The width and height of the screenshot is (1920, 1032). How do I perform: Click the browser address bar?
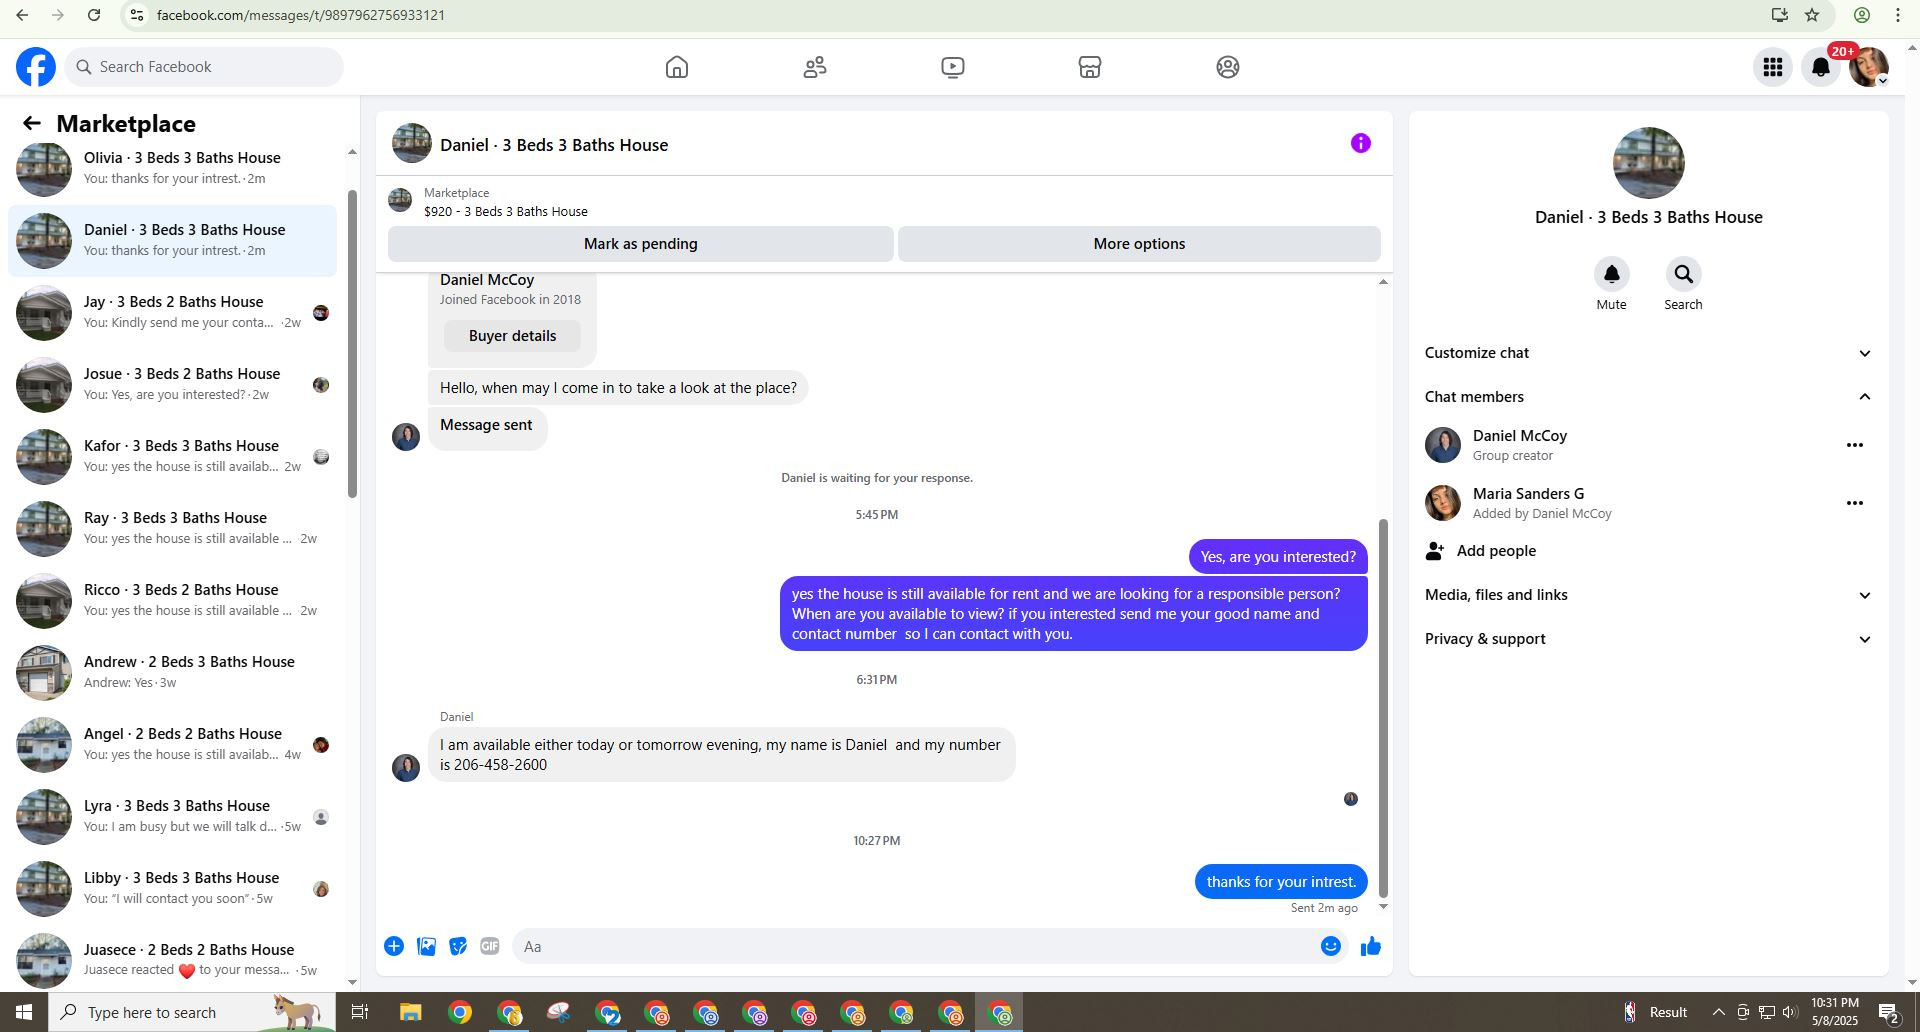click(x=940, y=15)
